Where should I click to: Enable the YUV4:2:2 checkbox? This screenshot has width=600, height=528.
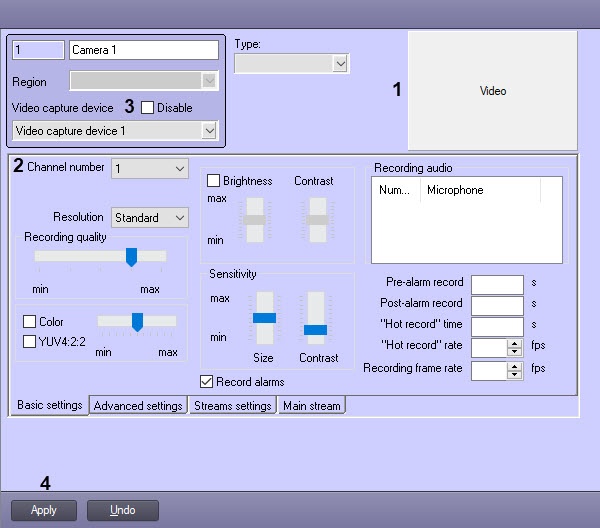pyautogui.click(x=29, y=341)
